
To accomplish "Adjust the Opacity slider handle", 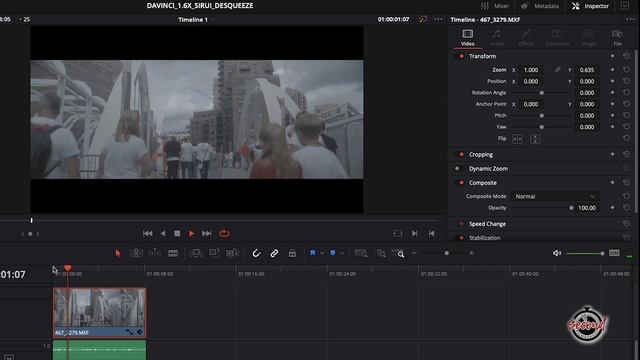I will (571, 208).
